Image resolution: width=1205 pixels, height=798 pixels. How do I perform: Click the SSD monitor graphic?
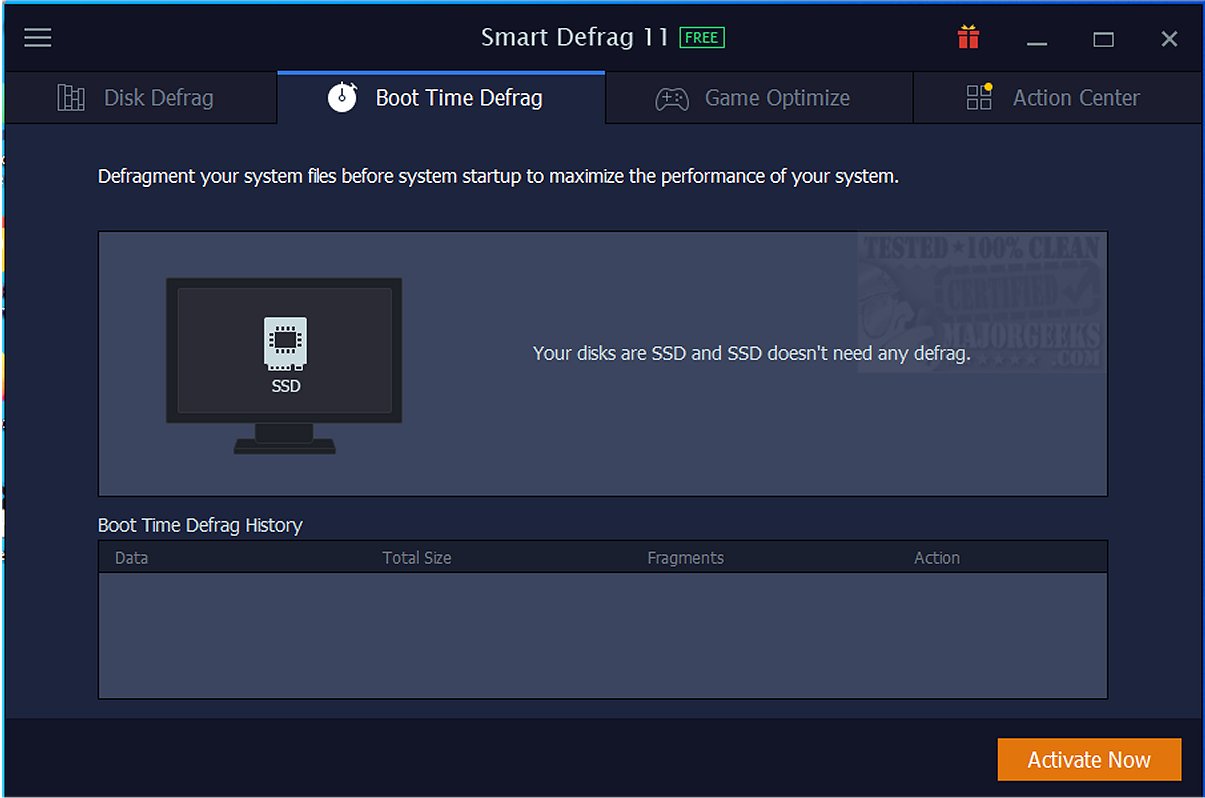pos(284,366)
